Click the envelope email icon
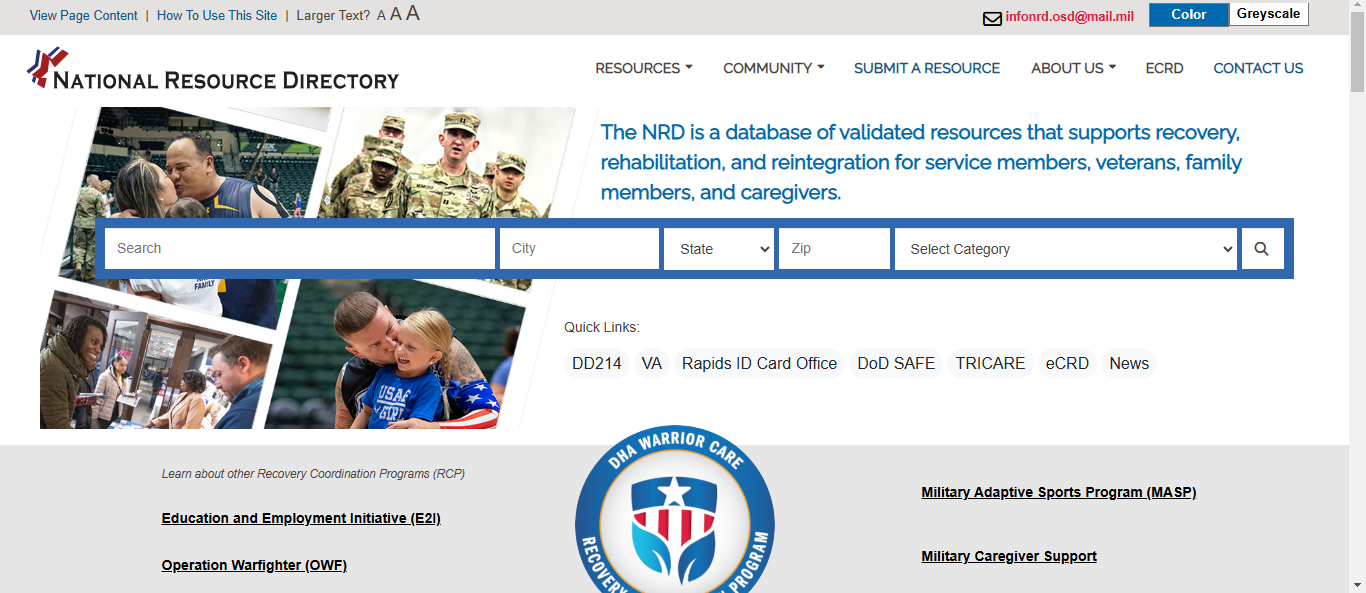Viewport: 1366px width, 593px height. point(992,18)
